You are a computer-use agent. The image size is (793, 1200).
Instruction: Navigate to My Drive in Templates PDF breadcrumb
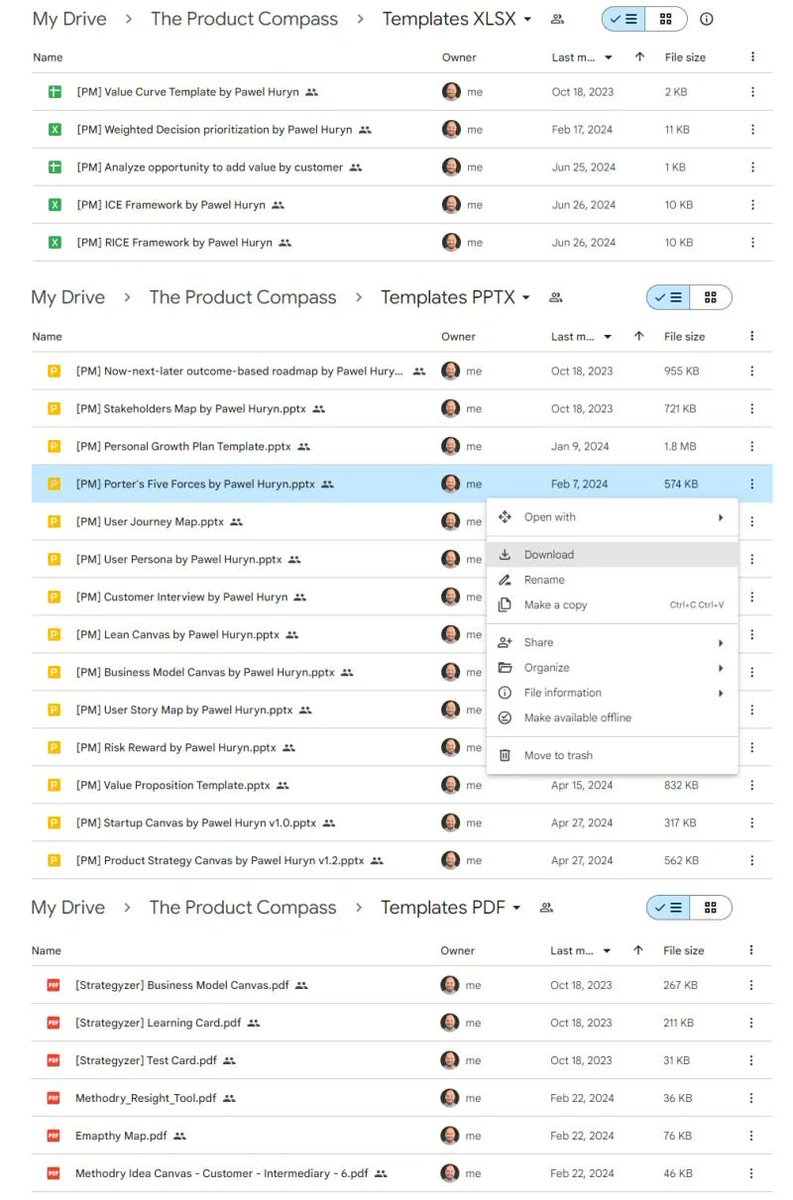pyautogui.click(x=67, y=907)
